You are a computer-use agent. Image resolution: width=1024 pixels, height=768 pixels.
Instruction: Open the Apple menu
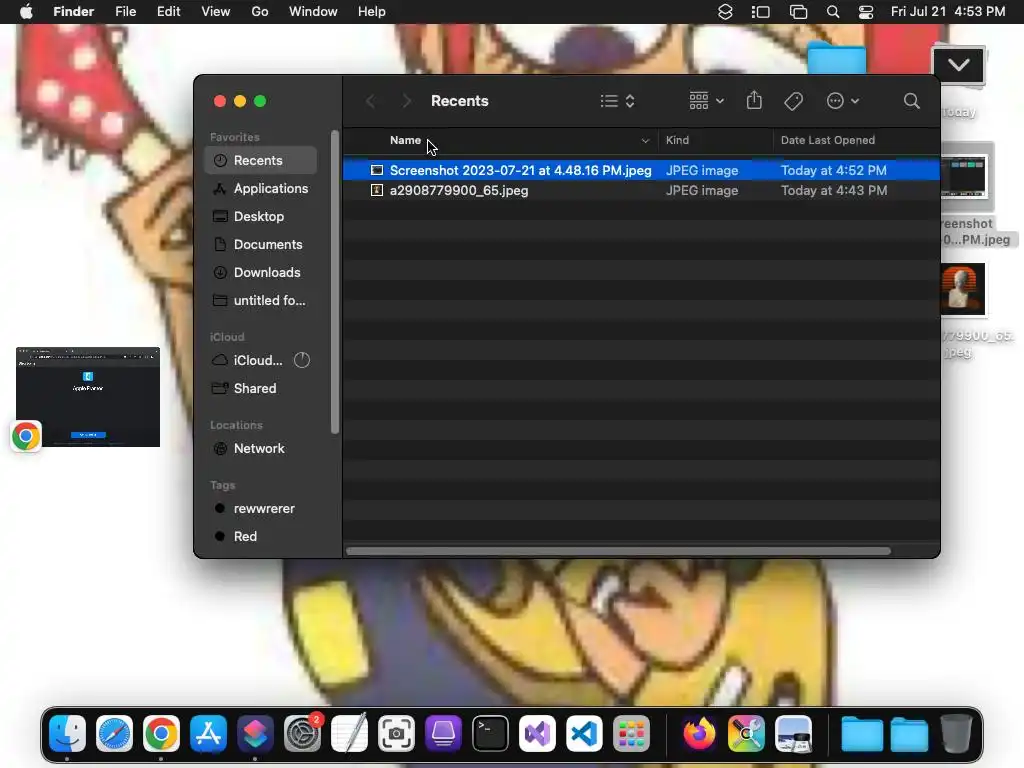tap(26, 12)
